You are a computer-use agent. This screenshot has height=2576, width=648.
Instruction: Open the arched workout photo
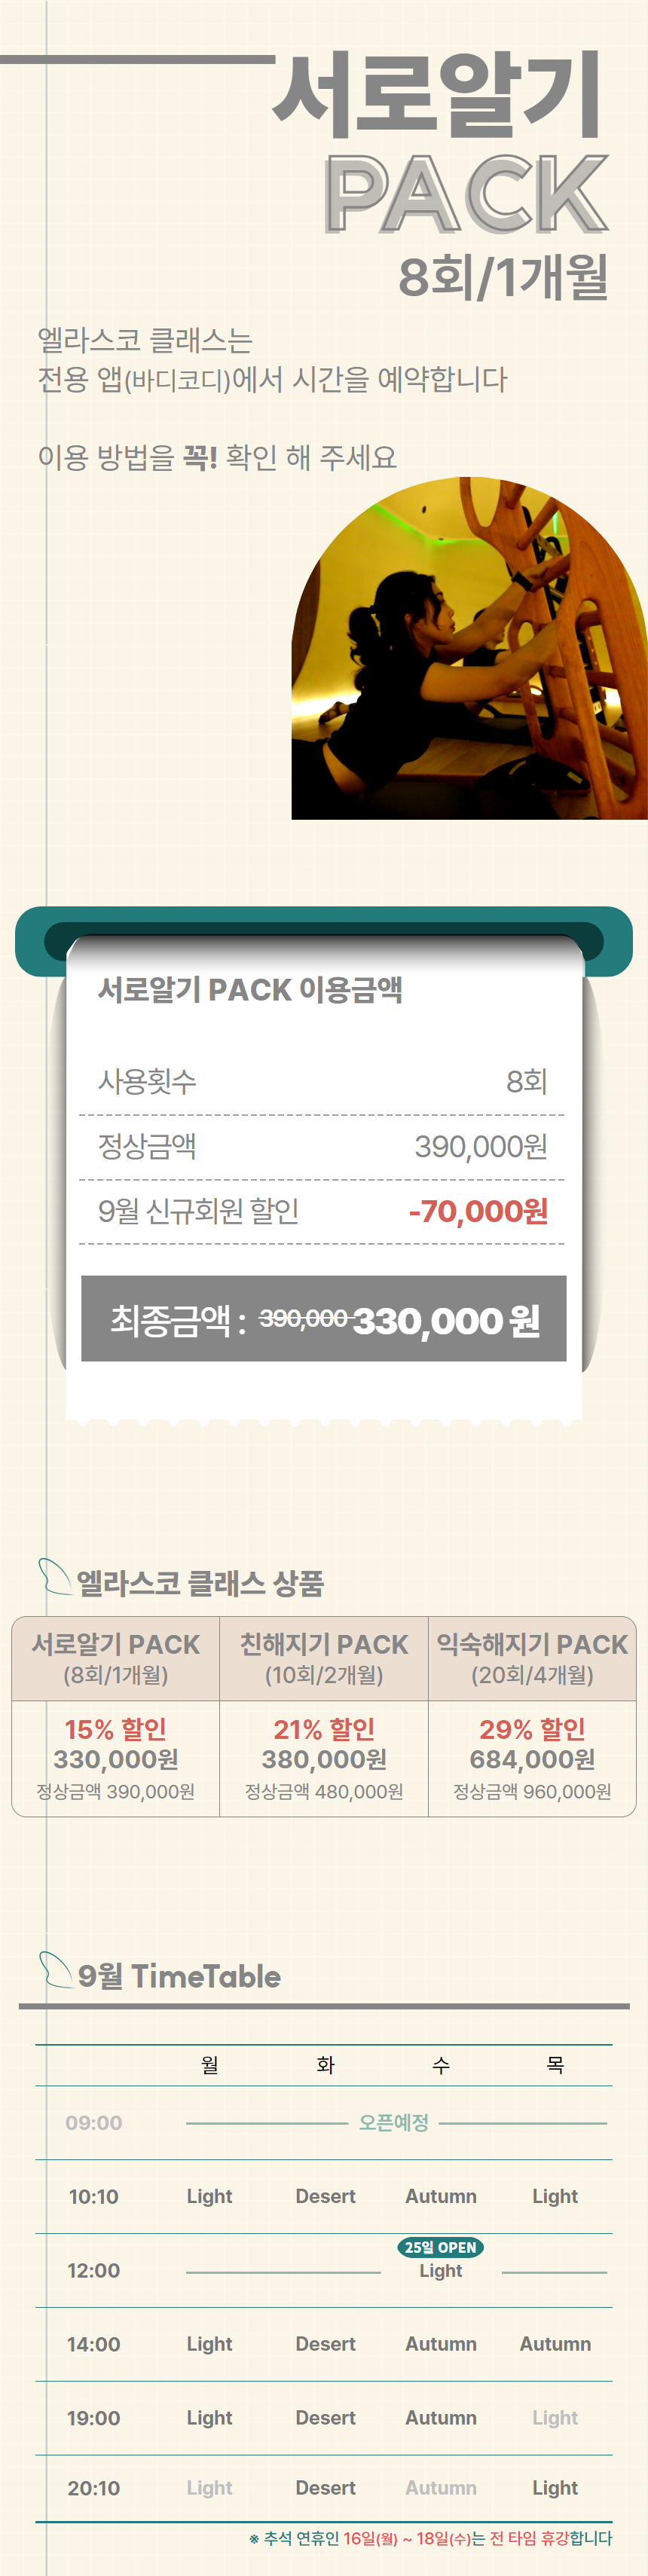coord(469,650)
